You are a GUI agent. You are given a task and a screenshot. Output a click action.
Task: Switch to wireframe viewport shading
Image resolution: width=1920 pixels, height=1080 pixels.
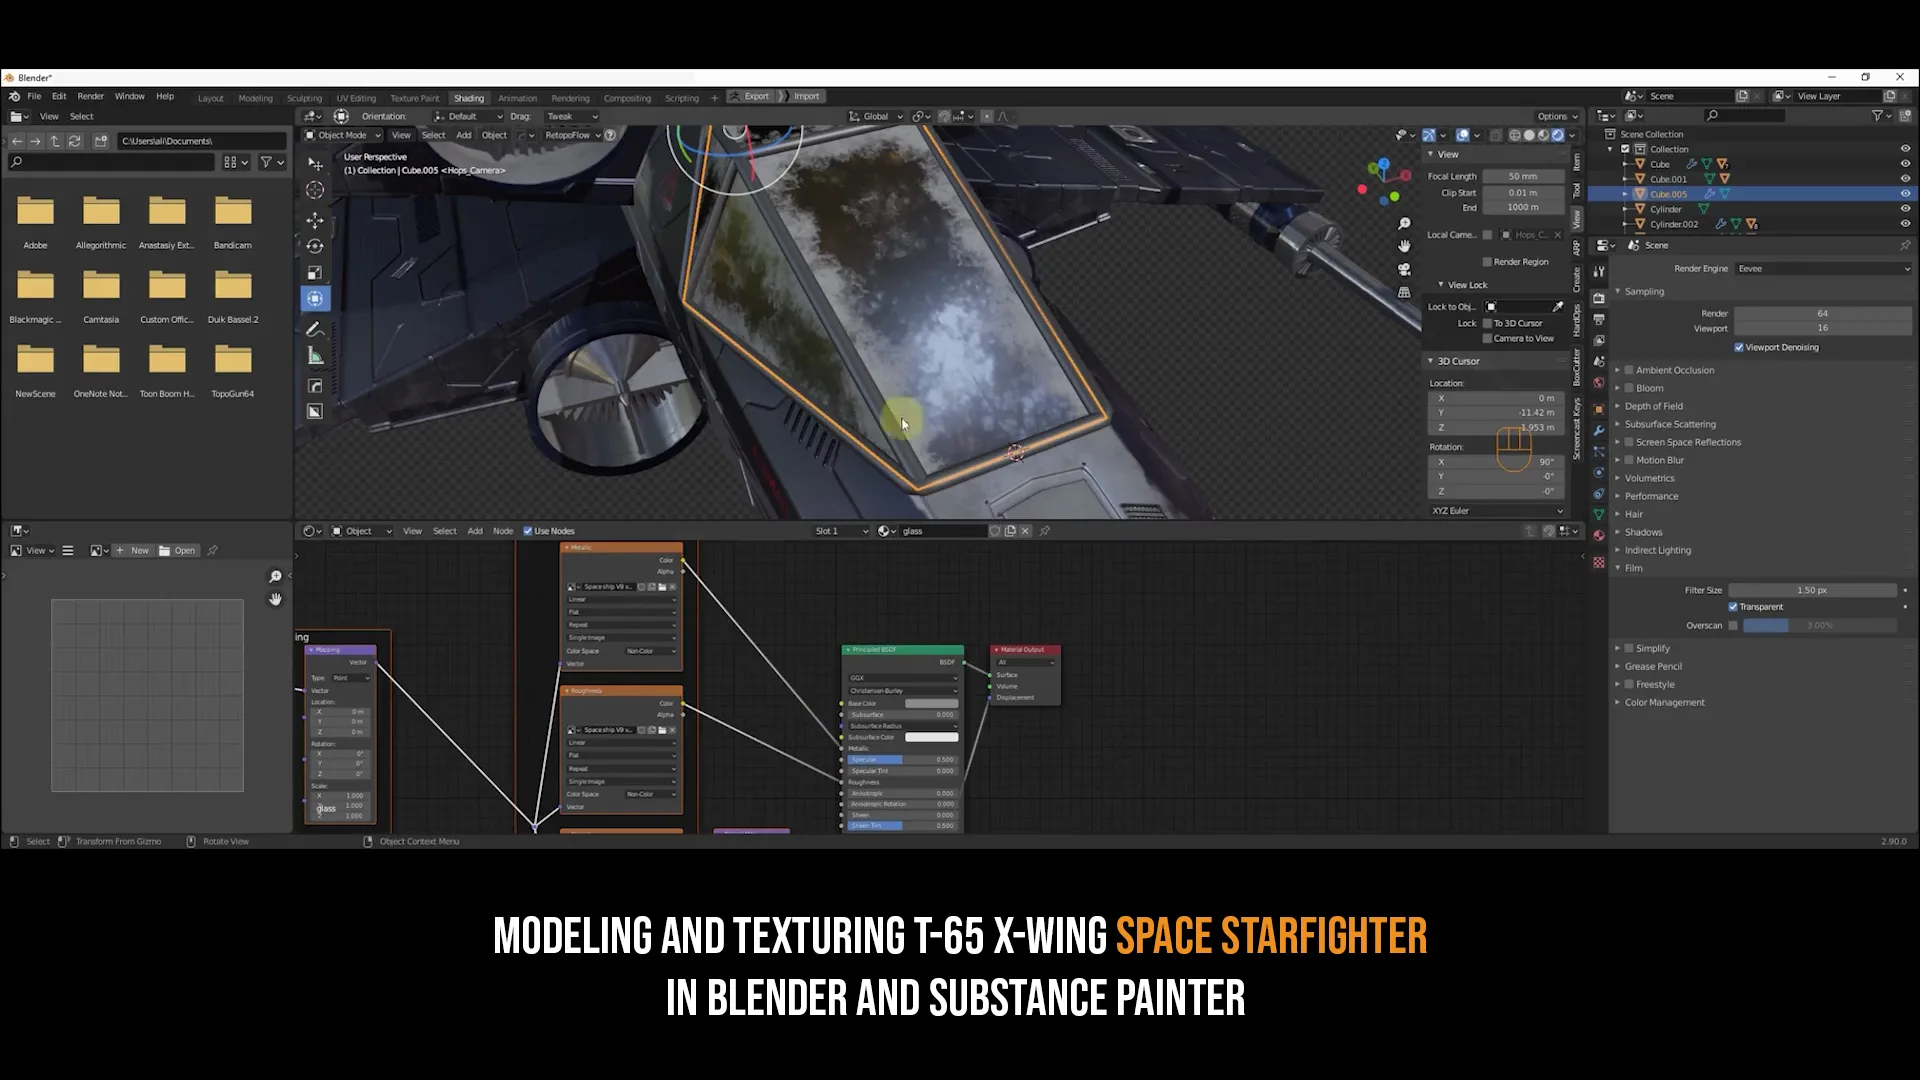coord(1515,135)
